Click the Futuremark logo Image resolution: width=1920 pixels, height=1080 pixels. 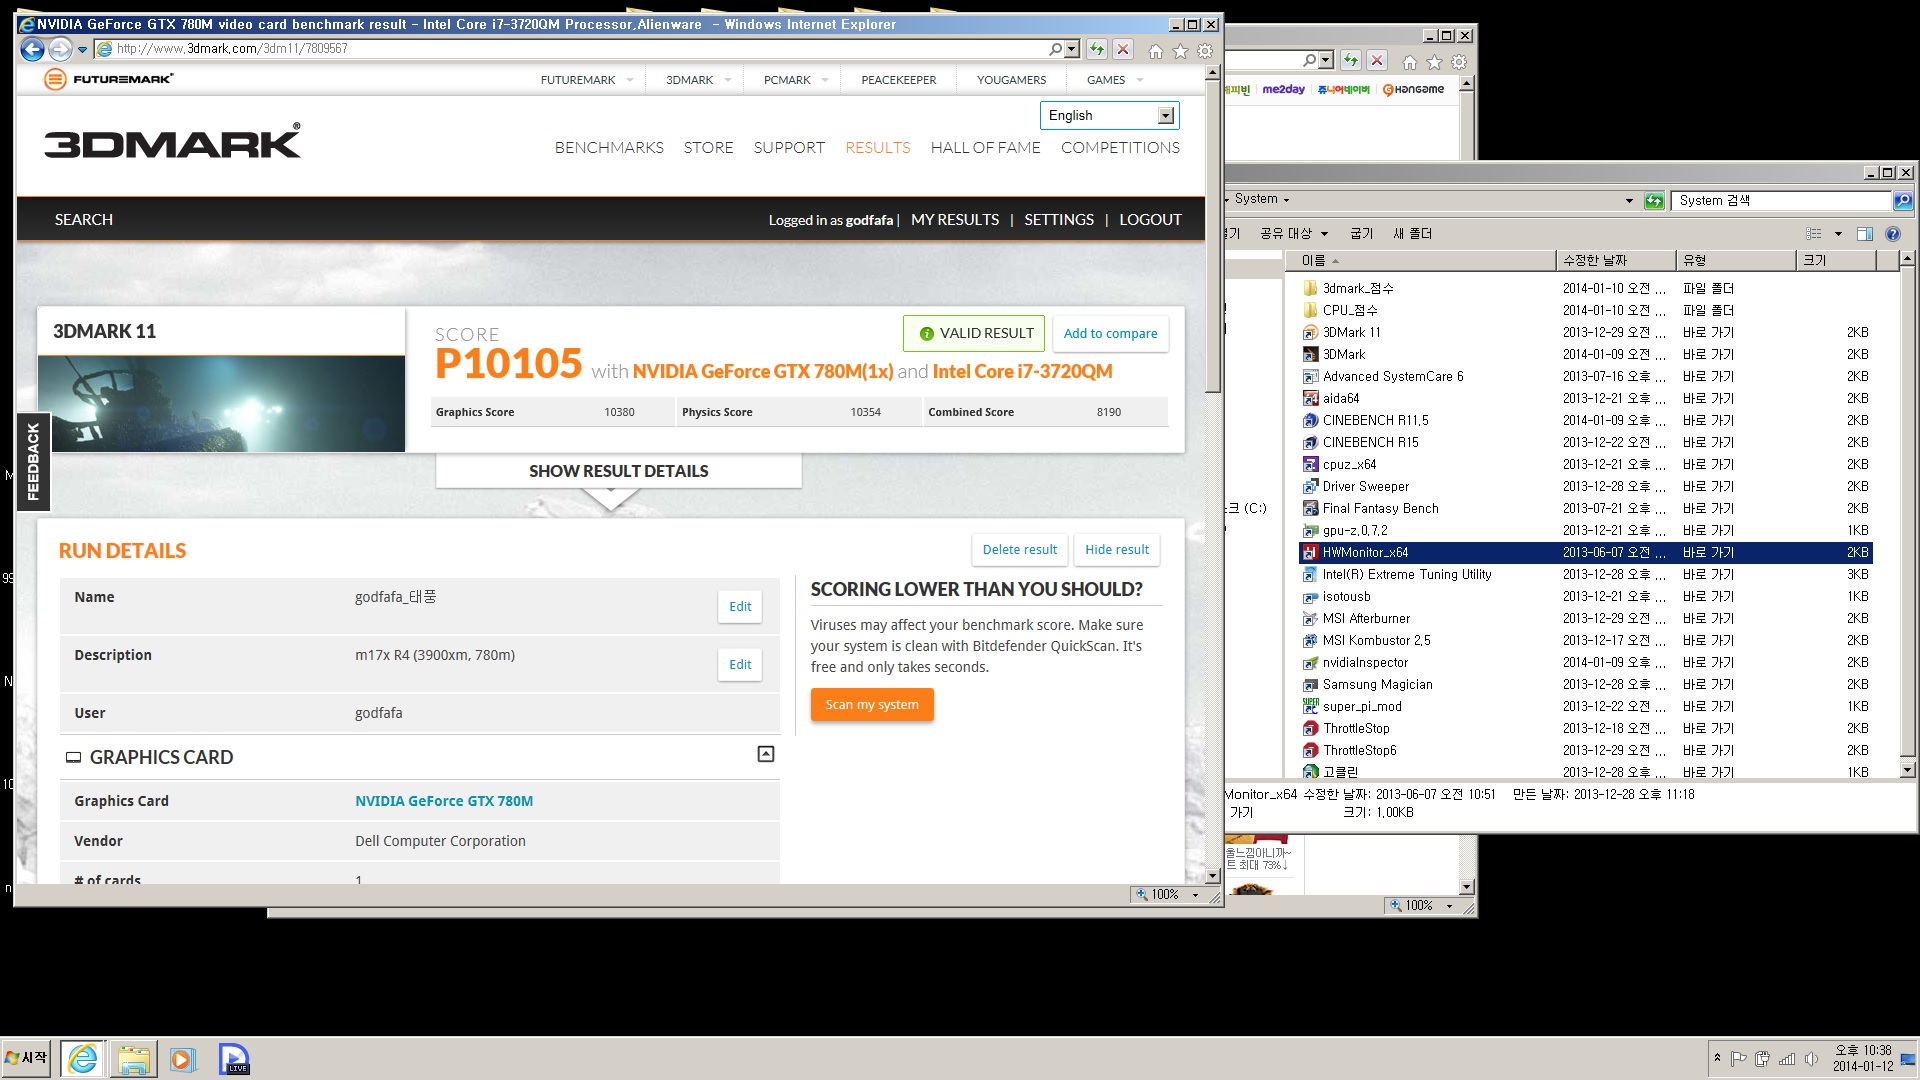point(109,79)
